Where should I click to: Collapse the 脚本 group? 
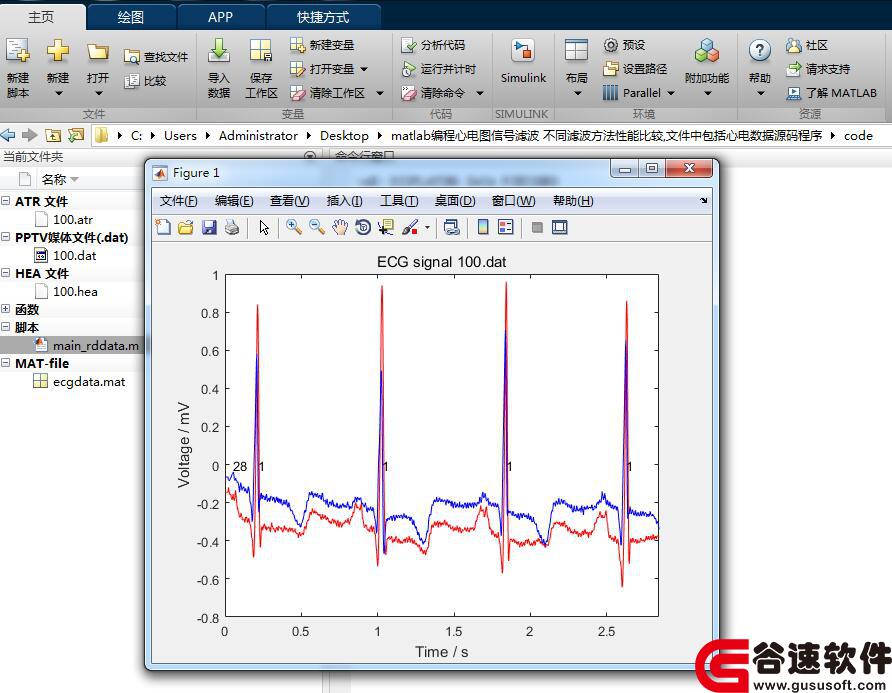(6, 327)
